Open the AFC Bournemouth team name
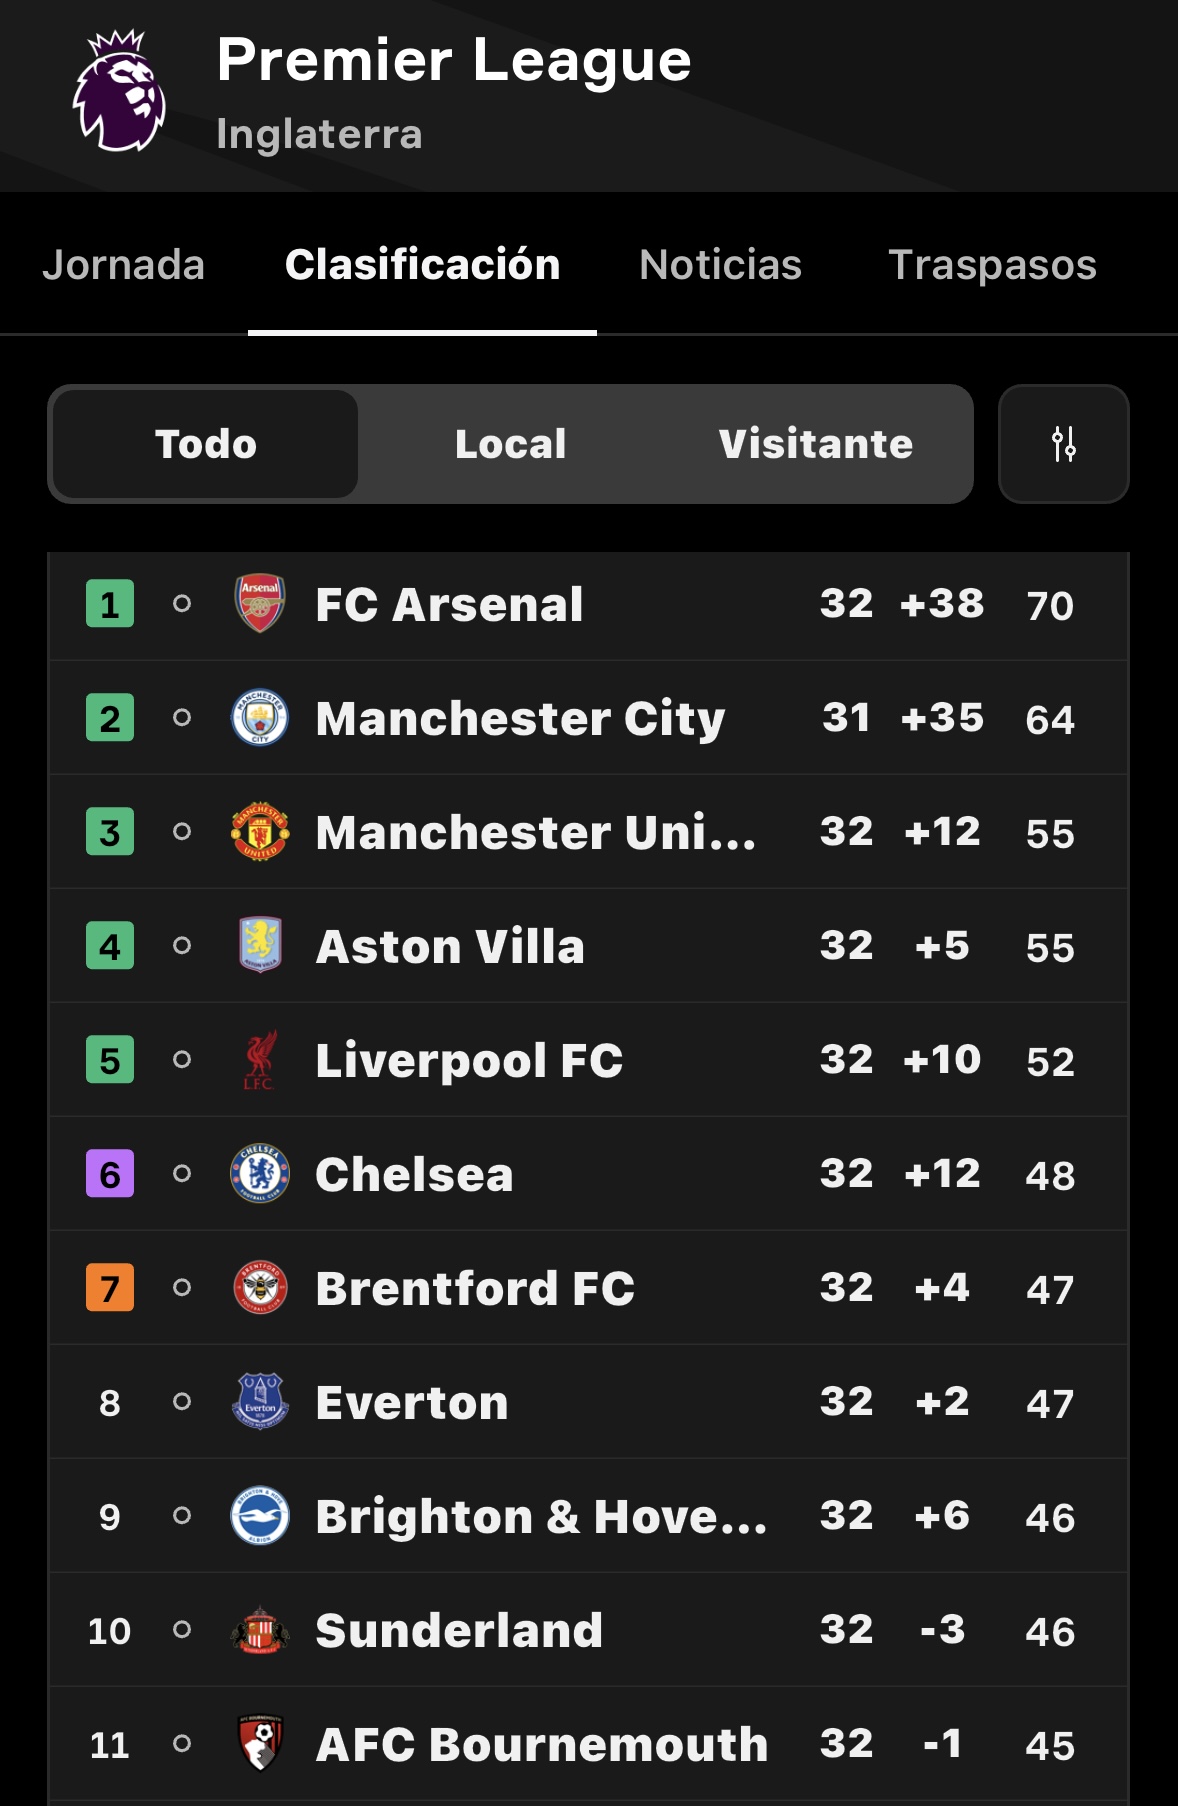 coord(541,1745)
